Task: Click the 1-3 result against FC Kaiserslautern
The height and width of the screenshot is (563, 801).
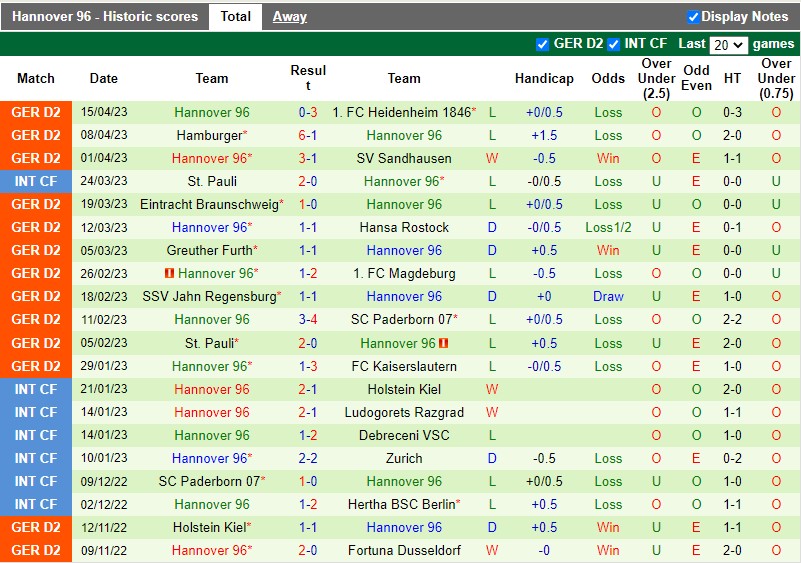Action: click(308, 366)
